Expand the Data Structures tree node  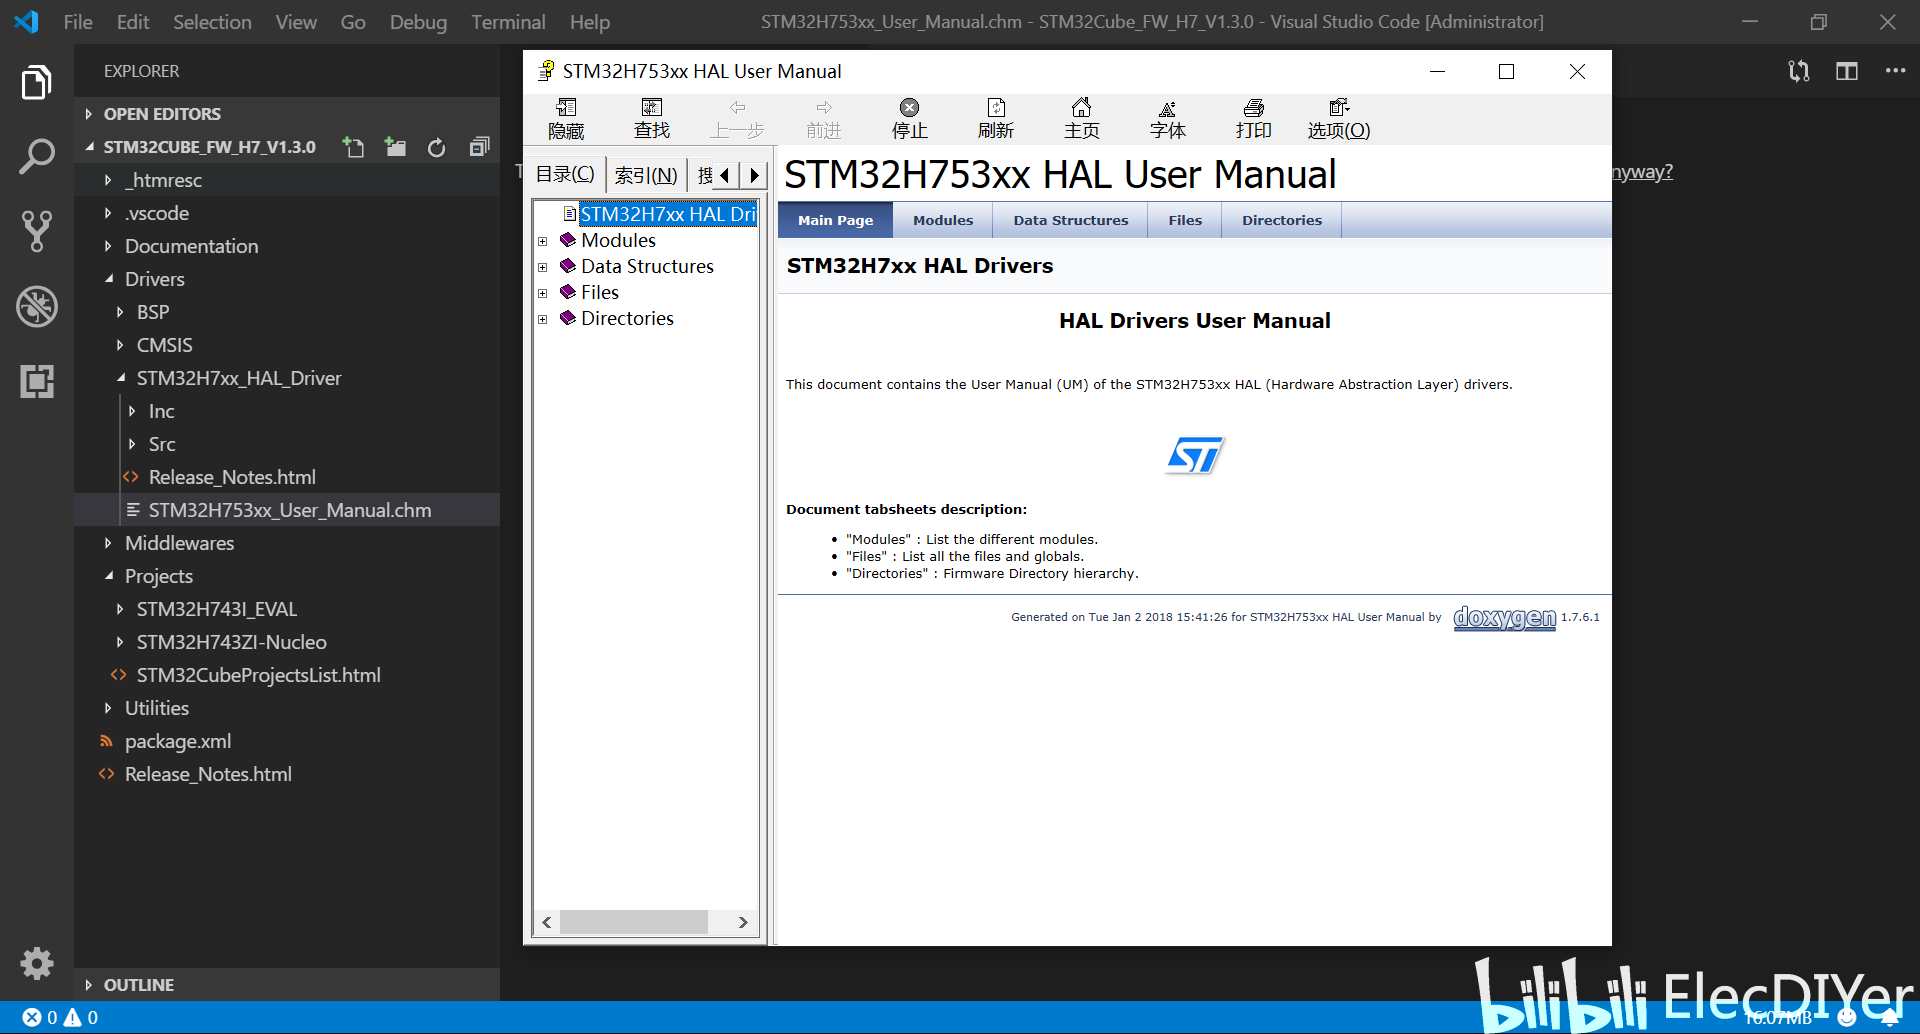pos(544,267)
